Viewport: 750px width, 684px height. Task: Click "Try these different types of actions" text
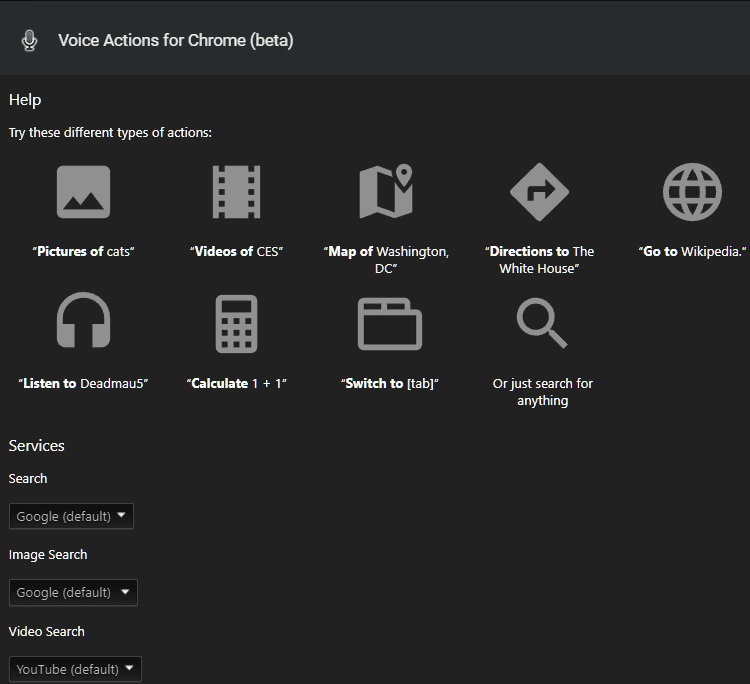(110, 132)
